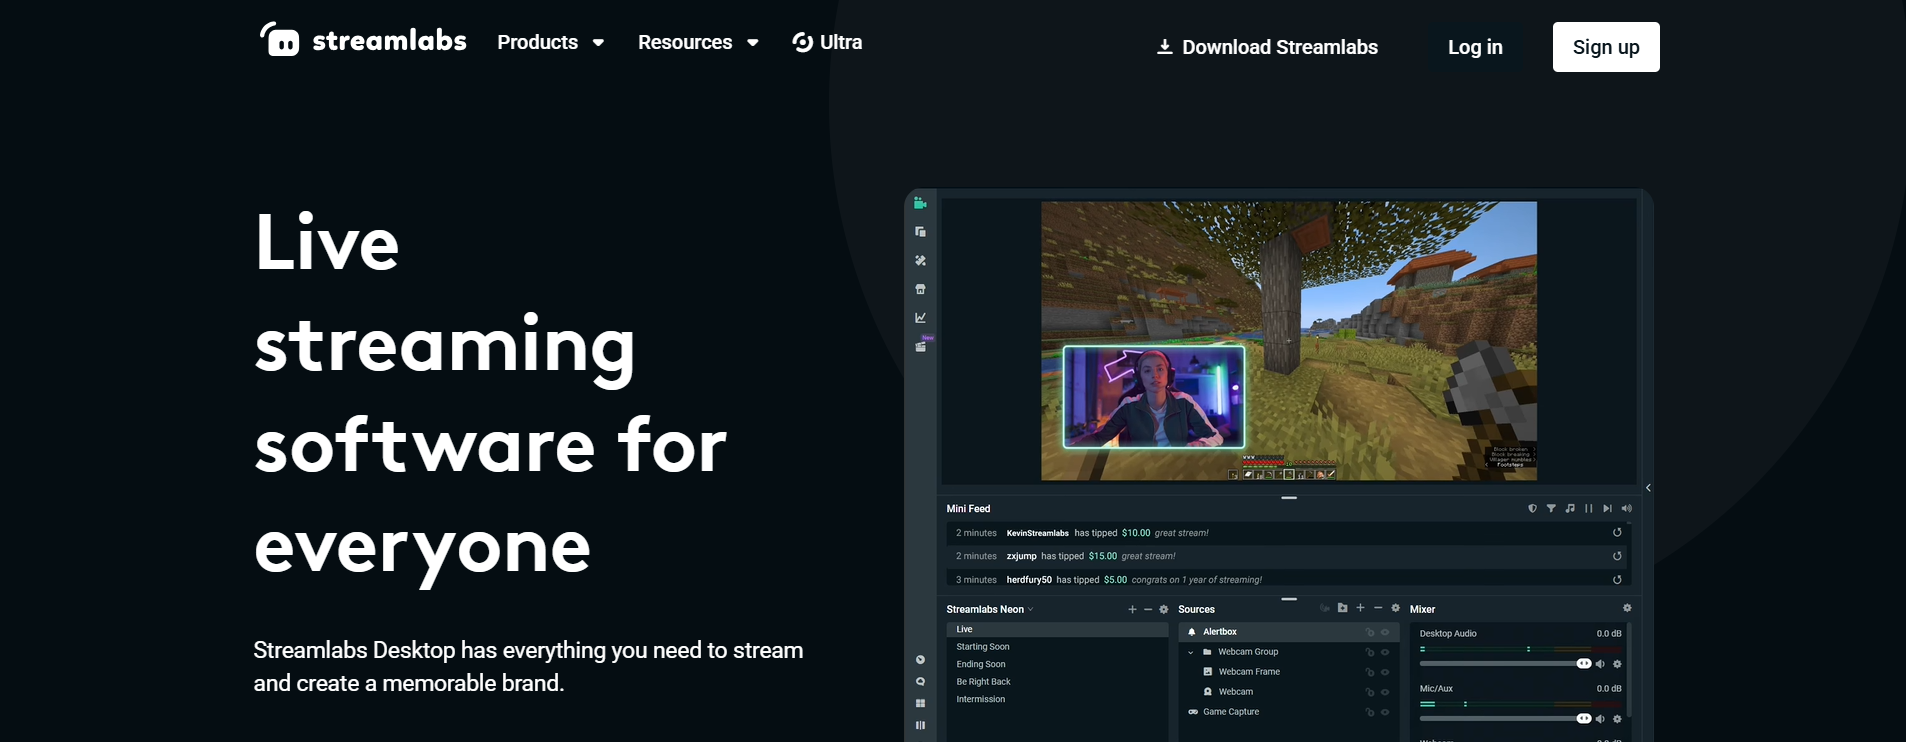Screen dimensions: 1906x742
Task: Lock the Game Capture source
Action: tap(1370, 712)
